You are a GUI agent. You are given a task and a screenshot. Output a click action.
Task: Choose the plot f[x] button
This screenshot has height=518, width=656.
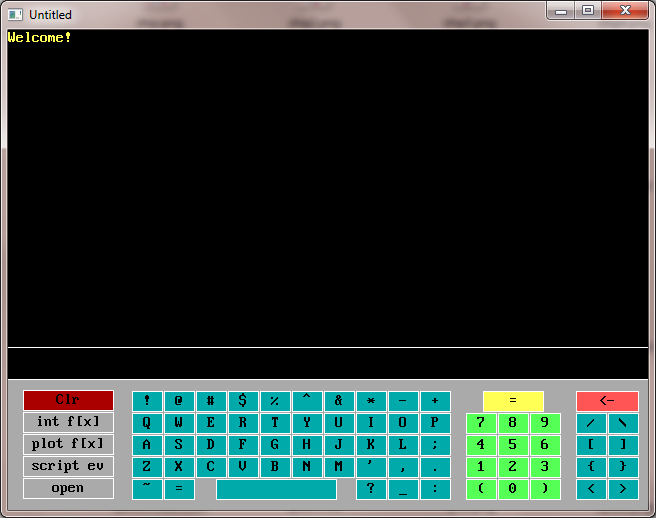click(x=68, y=444)
